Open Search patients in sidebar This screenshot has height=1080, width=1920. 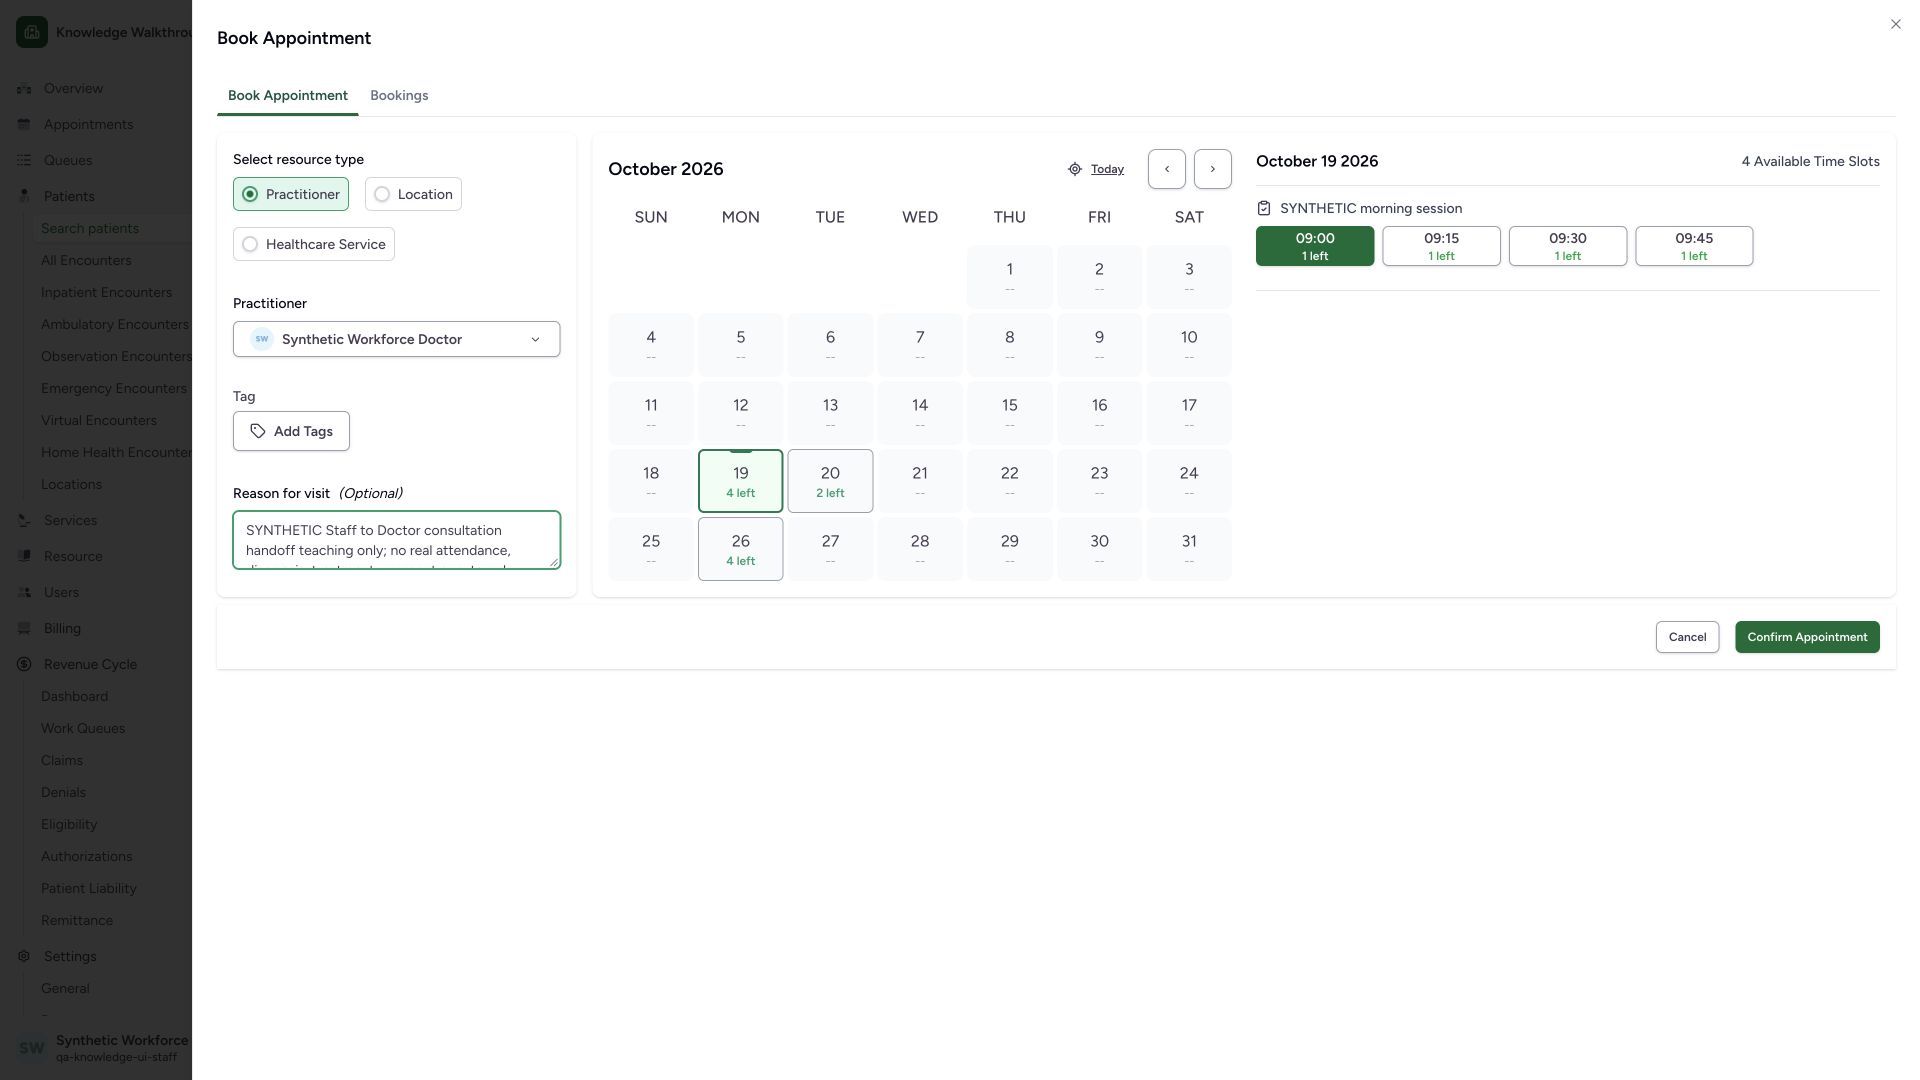tap(90, 228)
